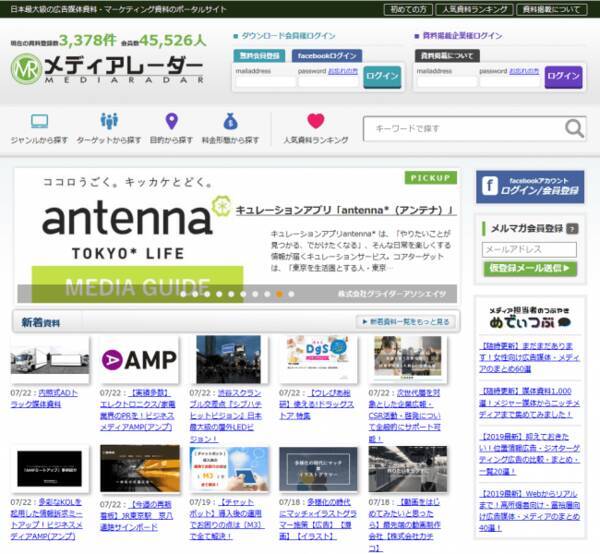The width and height of the screenshot is (600, 554).
Task: Click the Facebook account login icon
Action: click(x=490, y=185)
